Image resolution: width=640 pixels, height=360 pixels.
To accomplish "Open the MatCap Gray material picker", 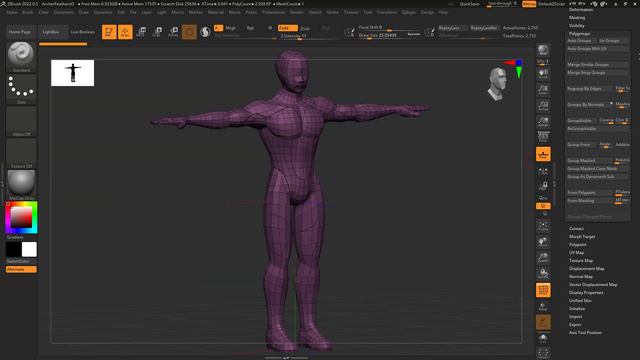I will pyautogui.click(x=21, y=185).
